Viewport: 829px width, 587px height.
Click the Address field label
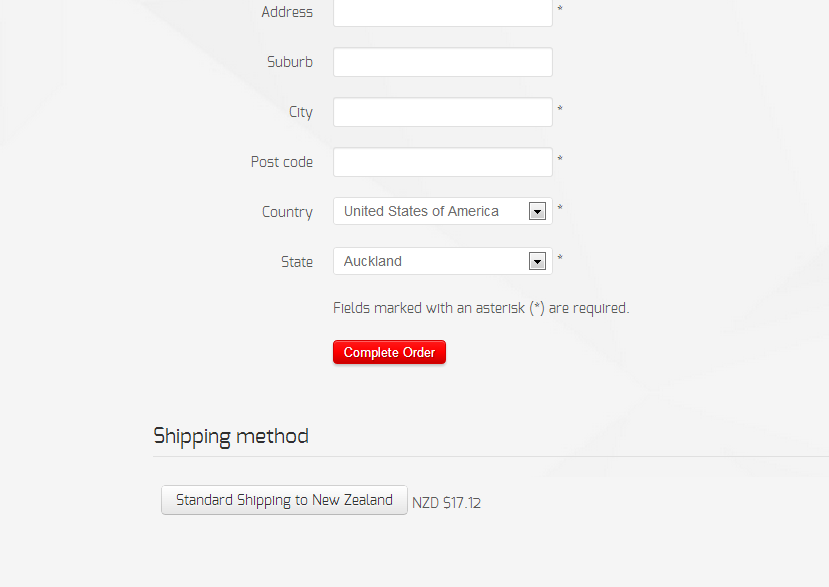[287, 12]
